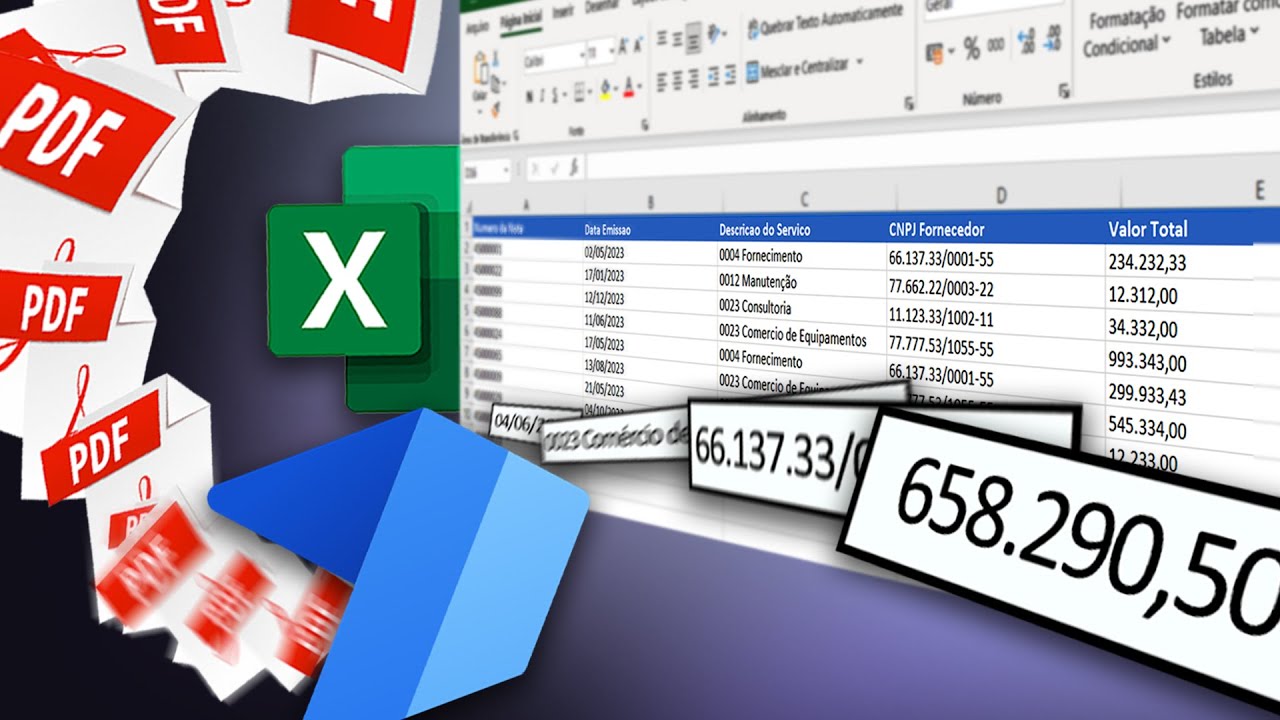Select cell with value 12.312,00
This screenshot has height=720, width=1280.
point(1143,296)
